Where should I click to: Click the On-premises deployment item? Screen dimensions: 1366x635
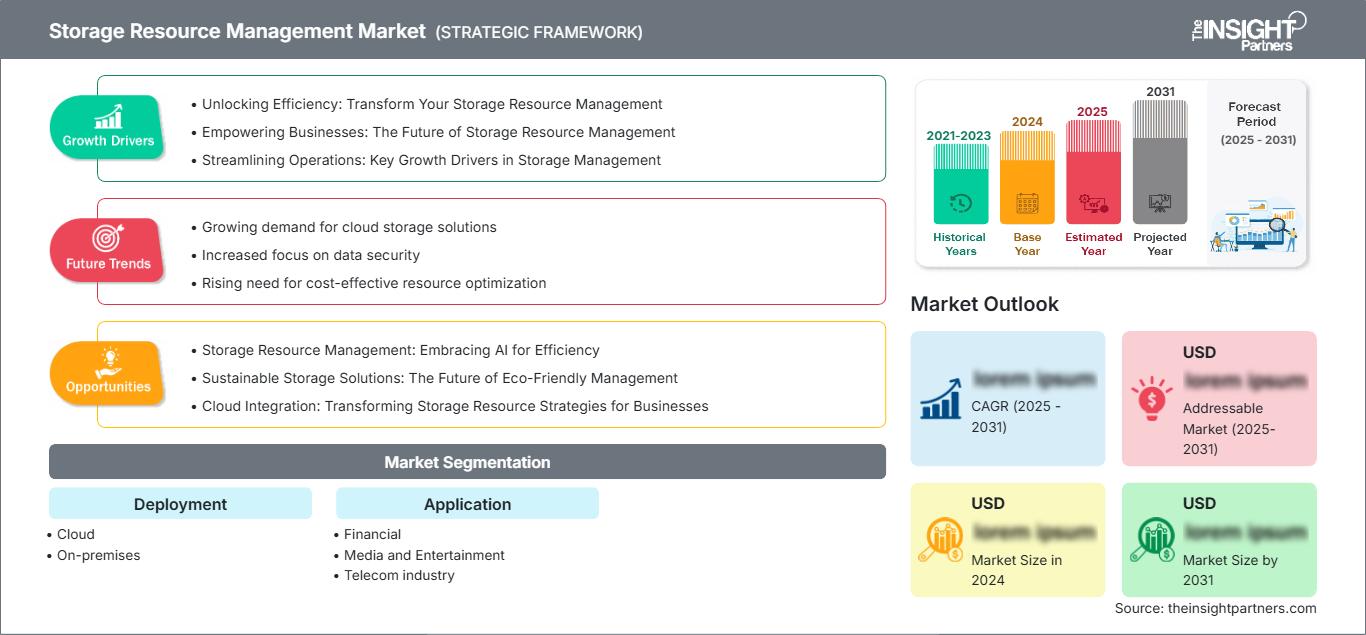click(x=99, y=555)
